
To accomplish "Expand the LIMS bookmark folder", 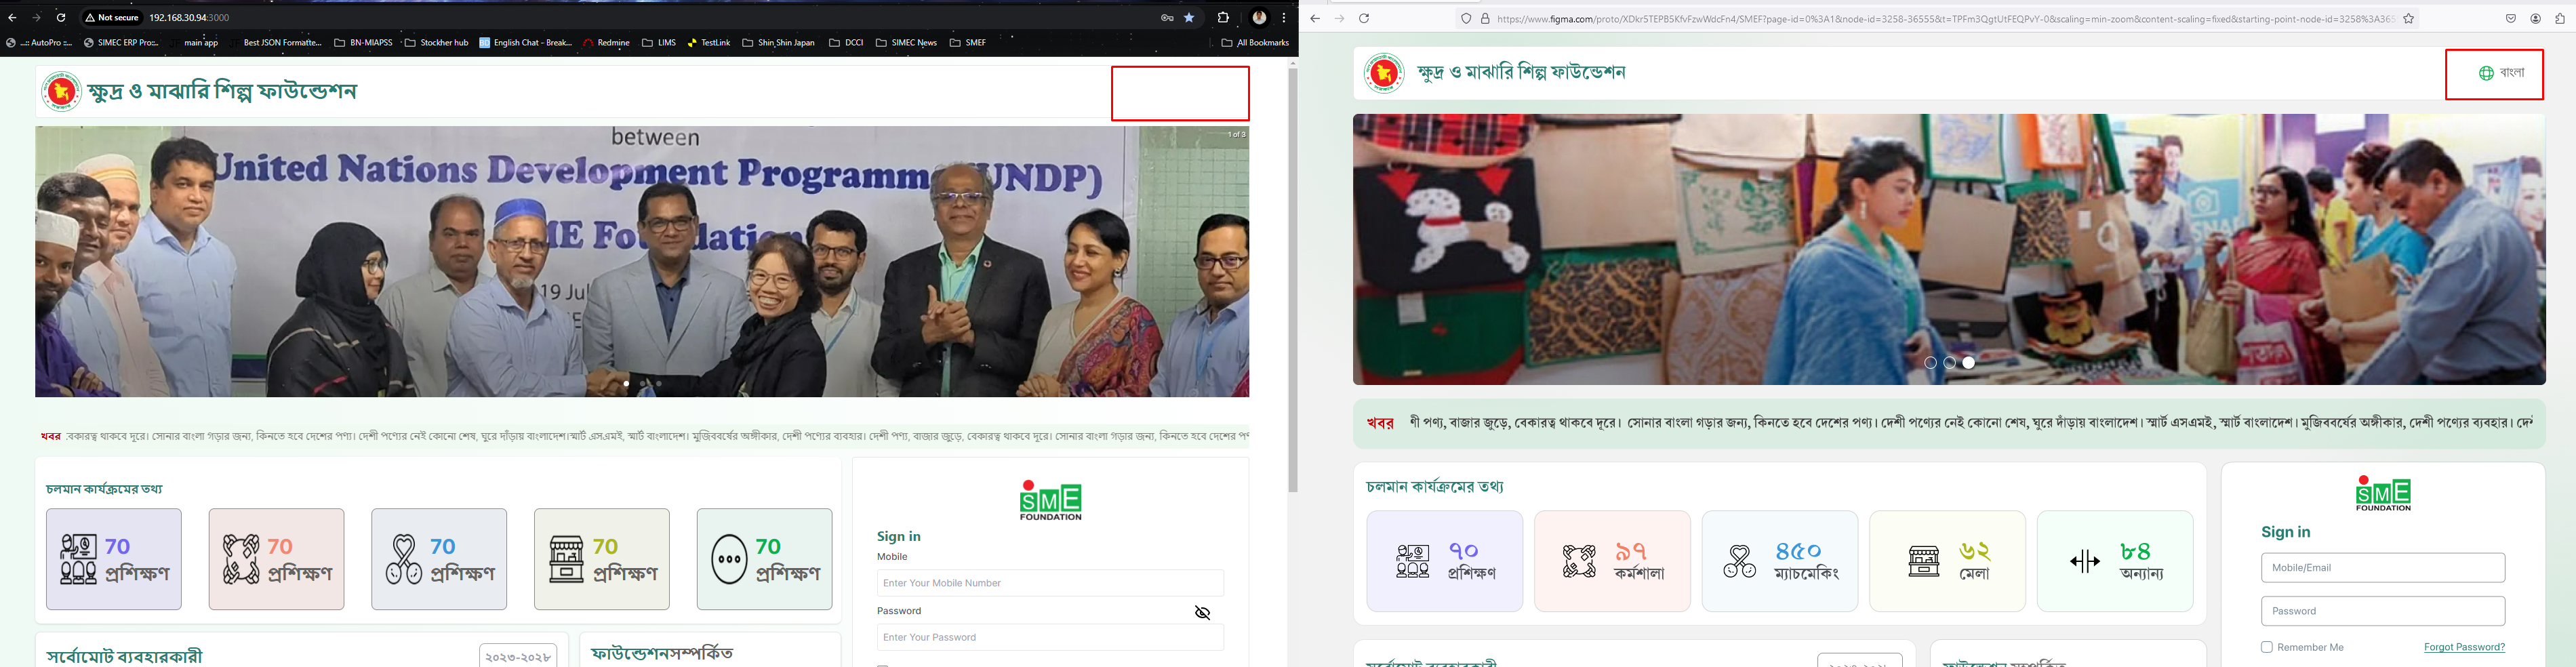I will (659, 43).
